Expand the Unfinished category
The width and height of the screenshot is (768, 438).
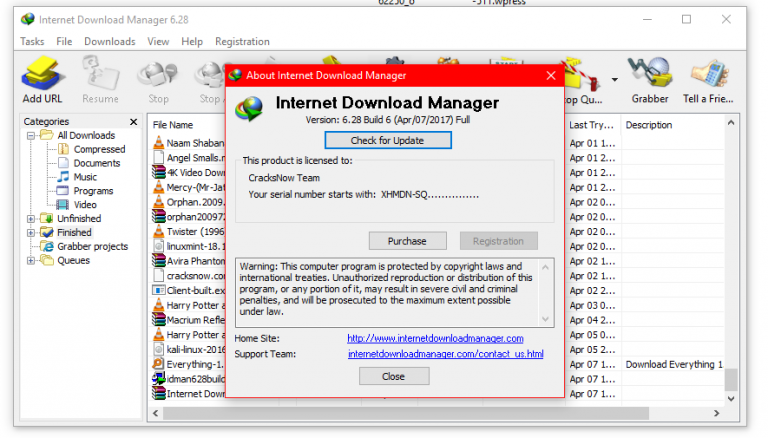[x=31, y=219]
